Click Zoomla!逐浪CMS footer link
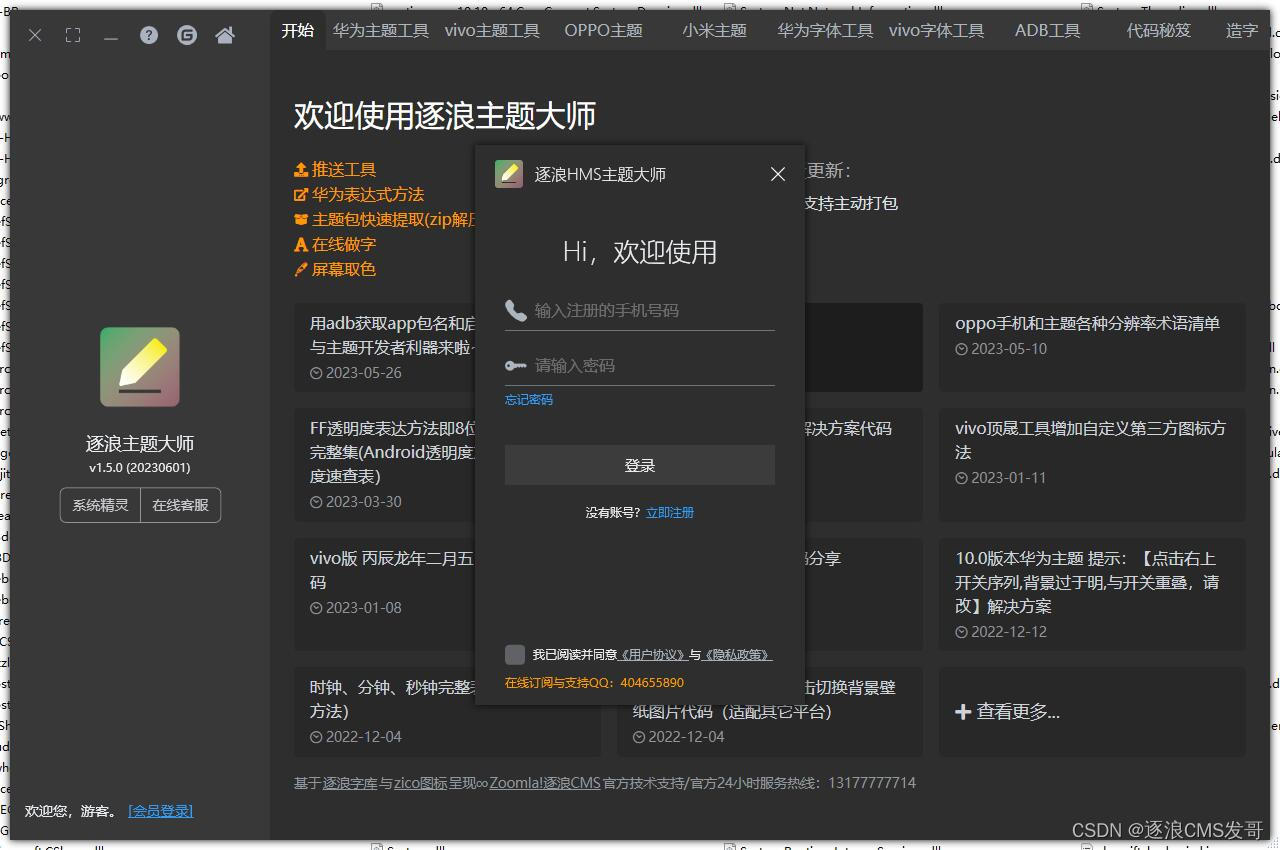The width and height of the screenshot is (1280, 850). (545, 783)
